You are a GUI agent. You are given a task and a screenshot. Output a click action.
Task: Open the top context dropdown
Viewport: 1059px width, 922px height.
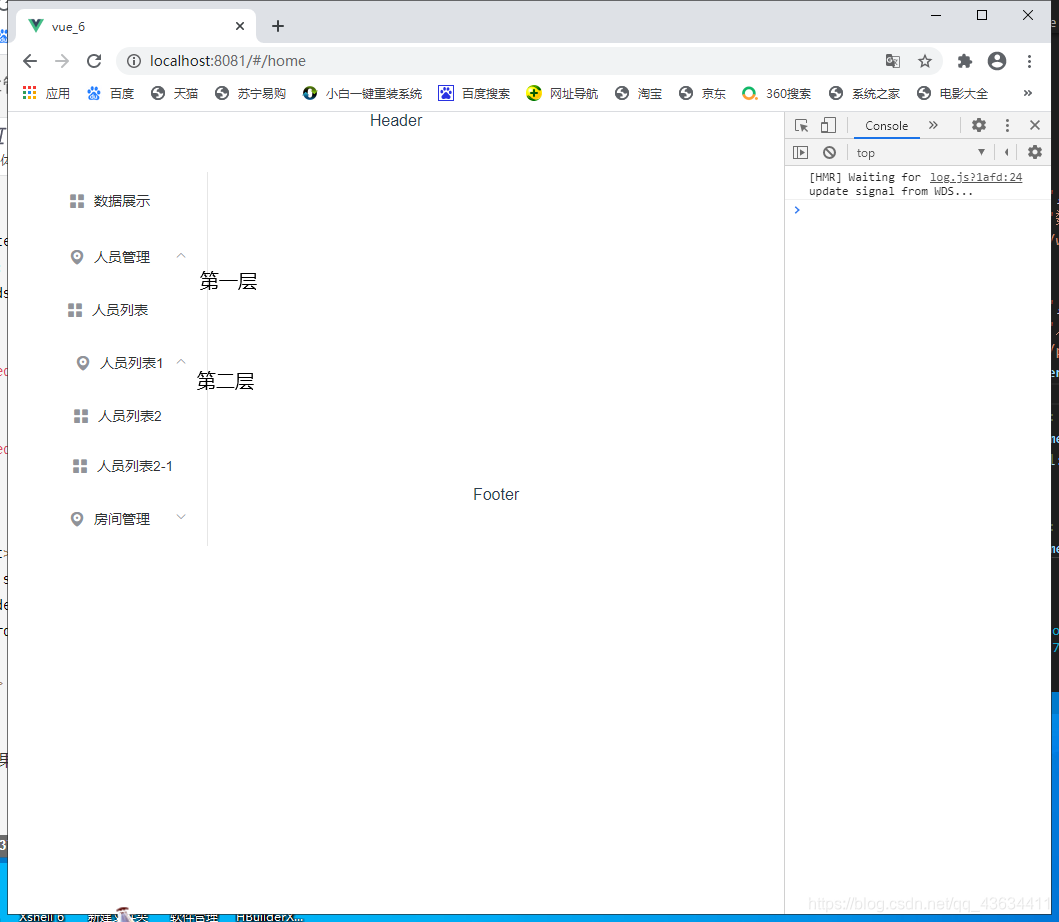[921, 153]
